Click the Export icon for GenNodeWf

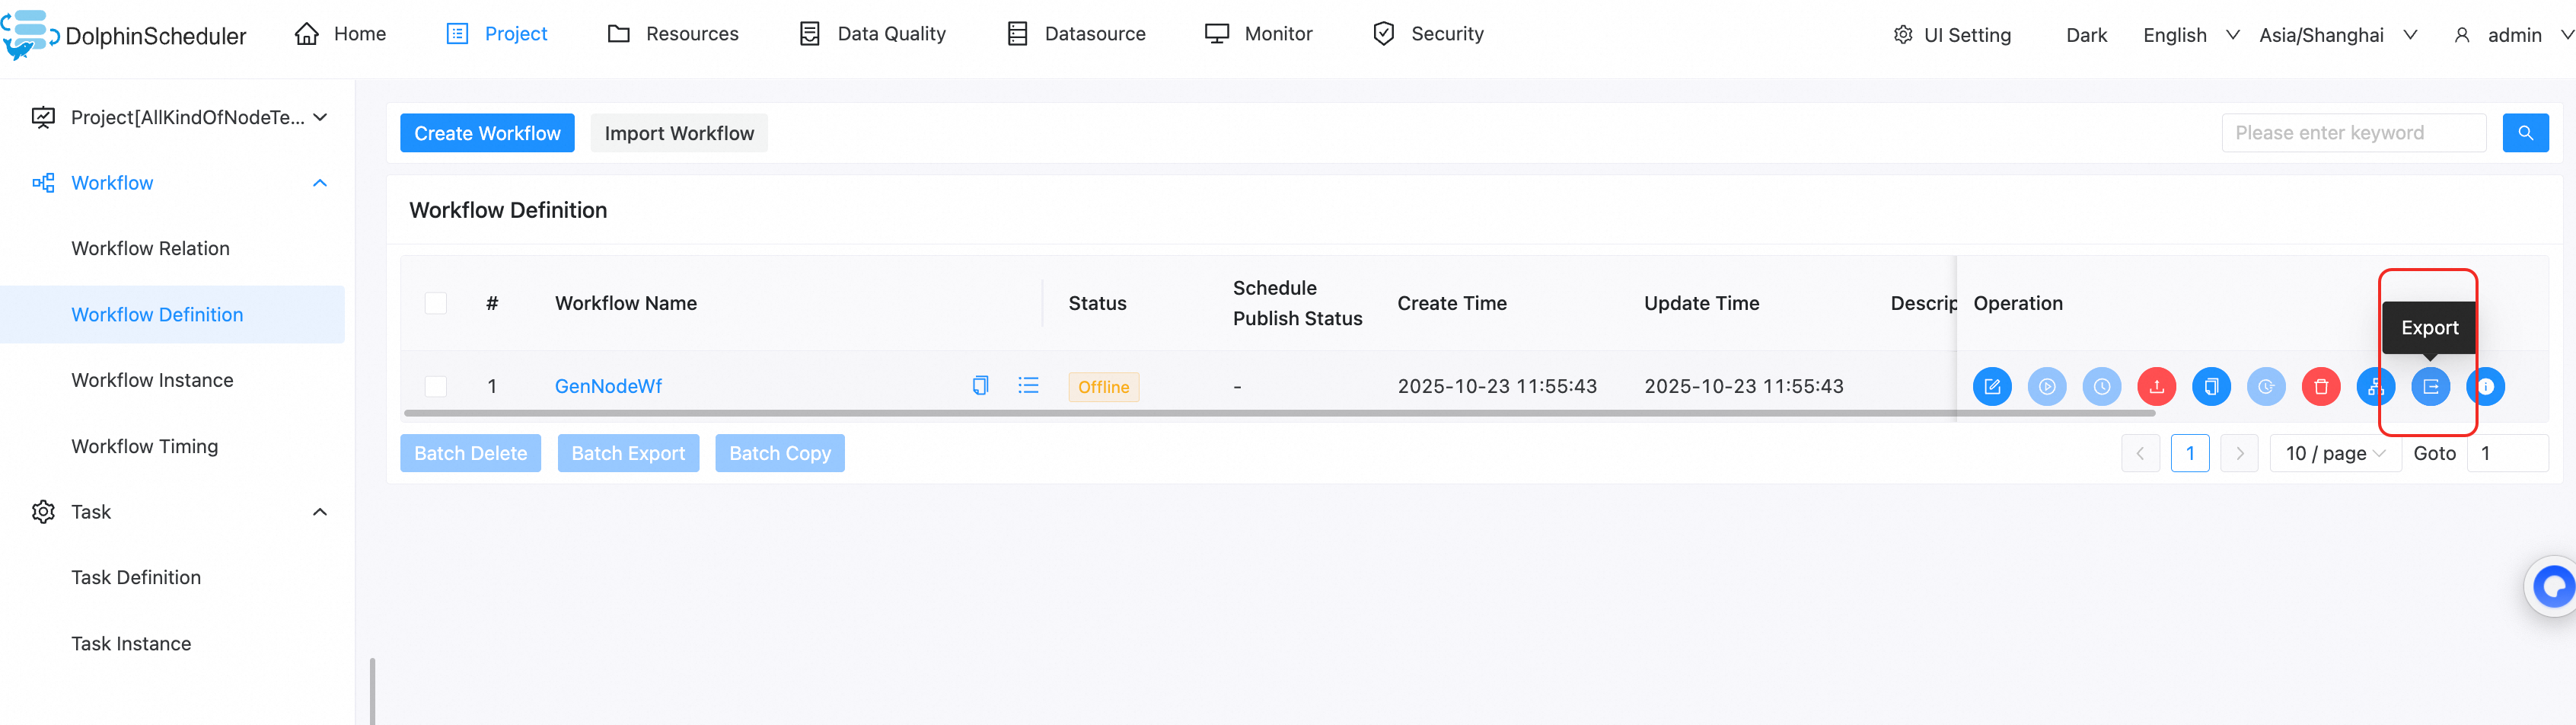click(x=2431, y=386)
